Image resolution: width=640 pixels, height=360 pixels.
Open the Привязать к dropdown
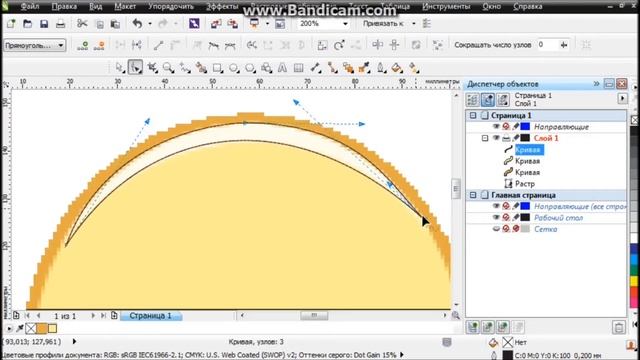coord(413,24)
